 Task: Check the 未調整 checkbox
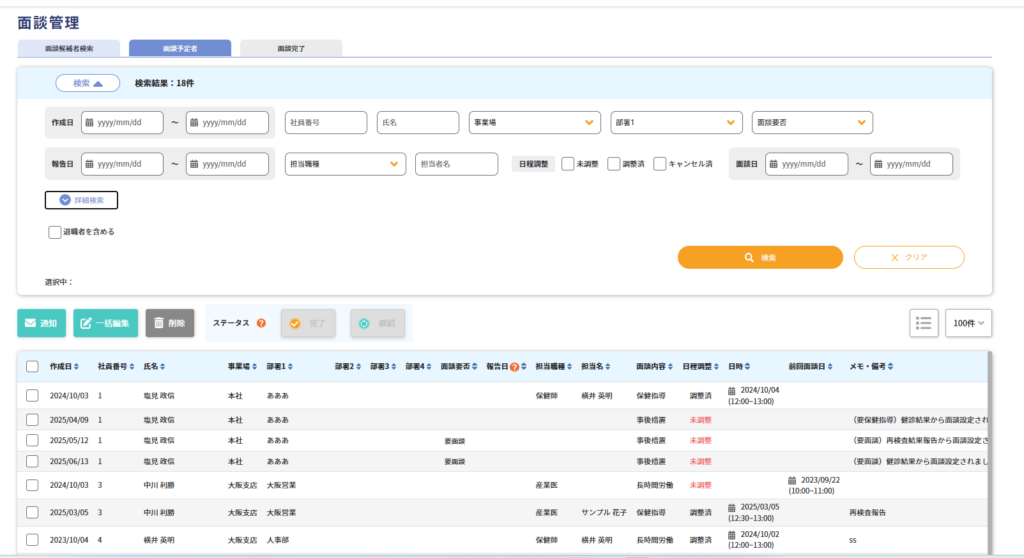567,164
